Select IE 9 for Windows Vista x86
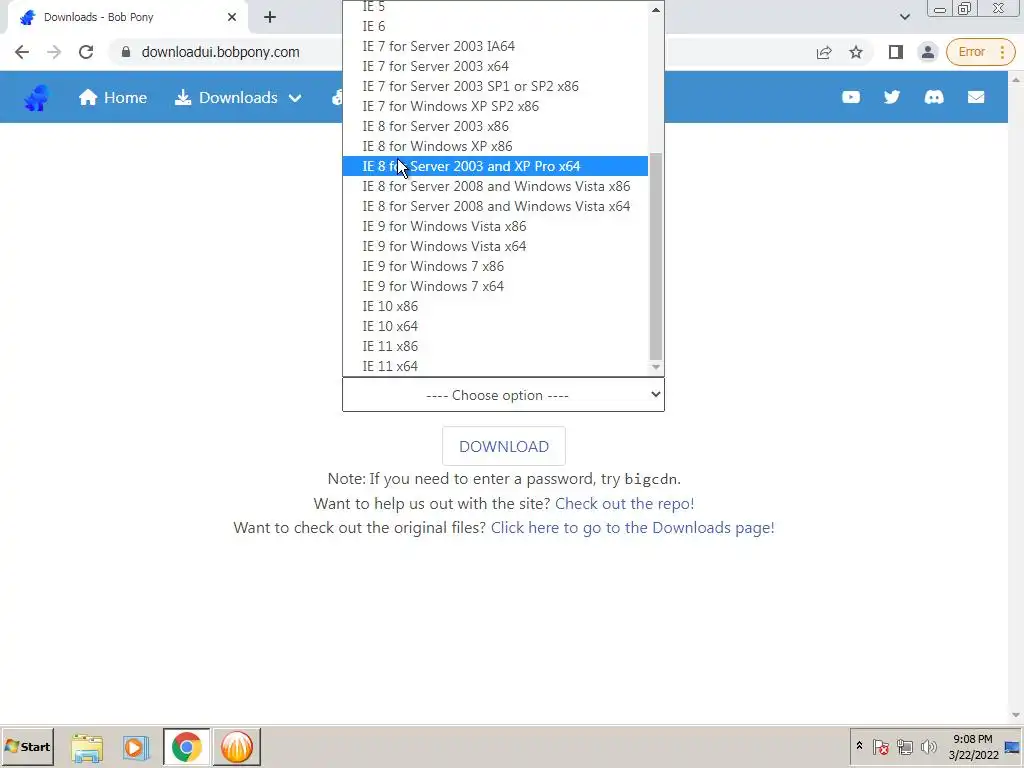 (x=495, y=227)
